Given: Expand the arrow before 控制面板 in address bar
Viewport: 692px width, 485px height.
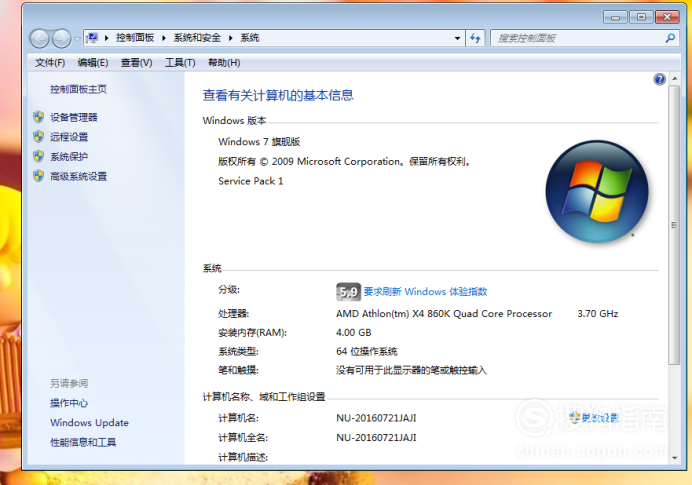Looking at the screenshot, I should 106,38.
